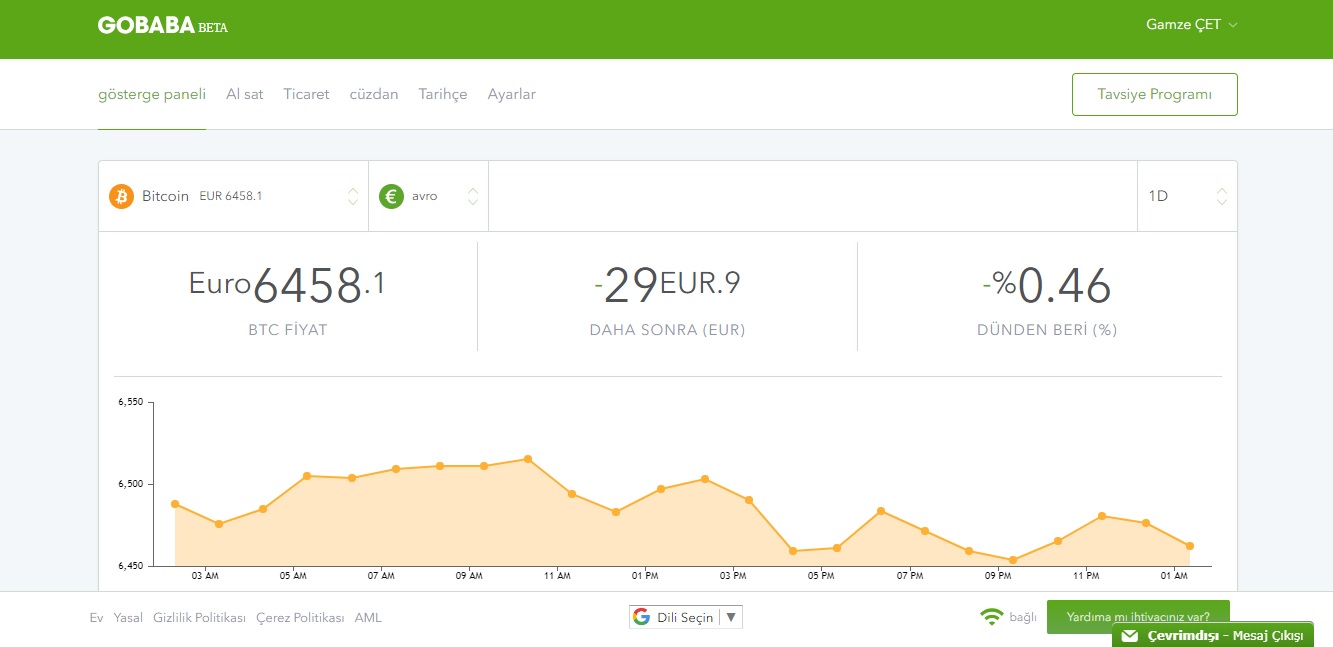This screenshot has height=647, width=1333.
Task: Open the cüzdan tab
Action: [x=374, y=94]
